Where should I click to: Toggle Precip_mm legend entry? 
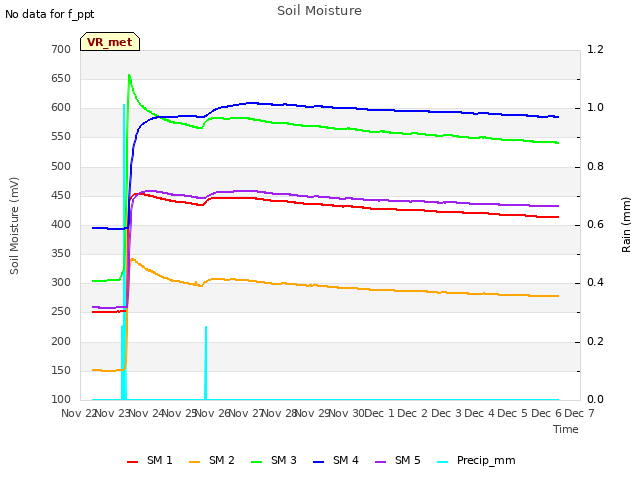pos(476,460)
